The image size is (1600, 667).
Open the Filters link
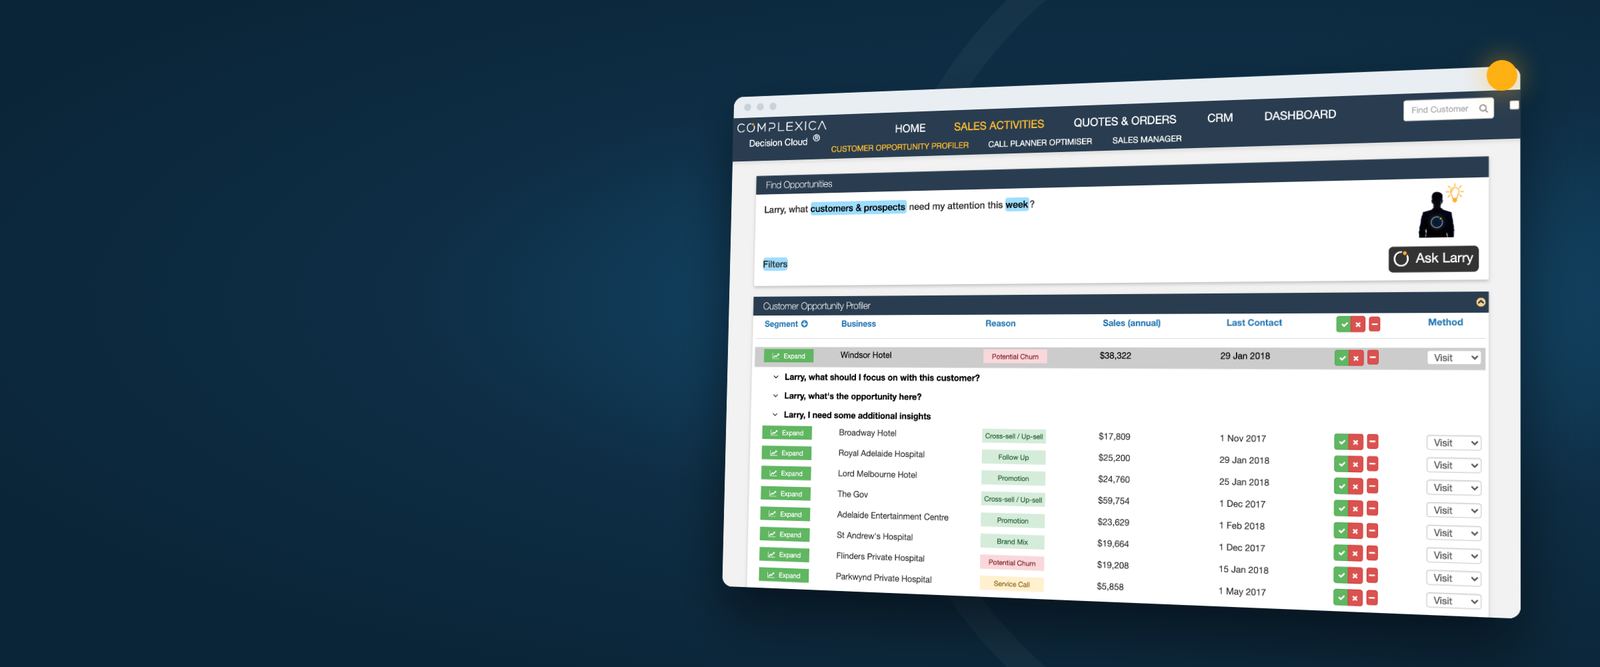point(775,264)
